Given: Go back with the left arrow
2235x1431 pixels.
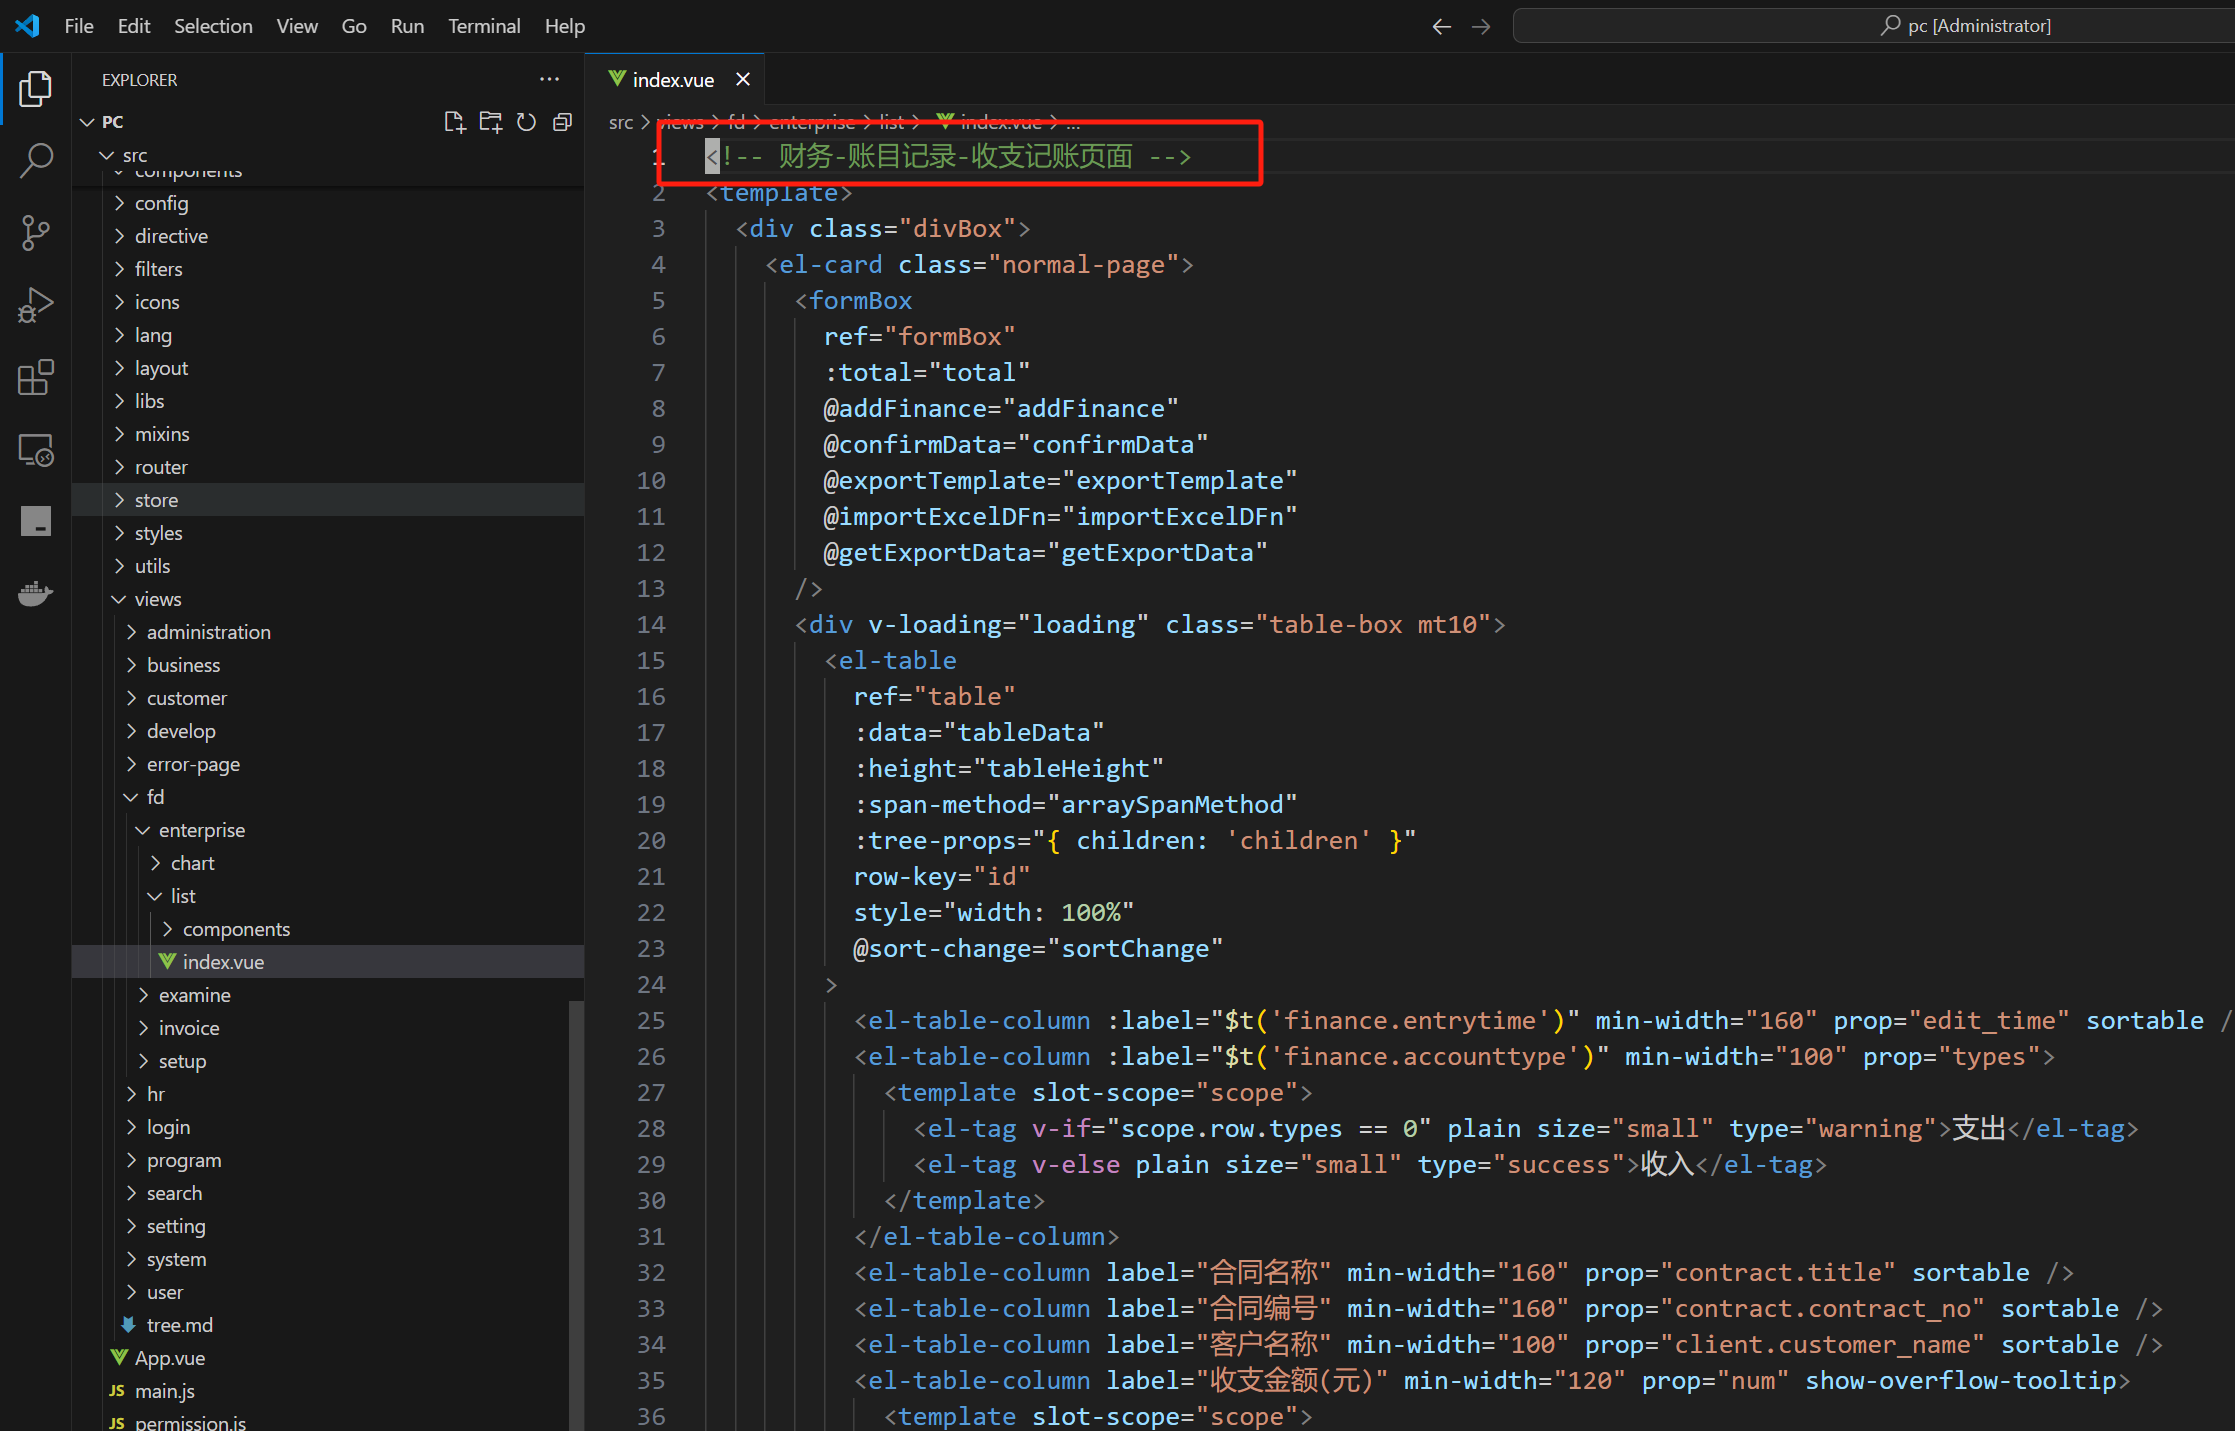Looking at the screenshot, I should 1441,26.
